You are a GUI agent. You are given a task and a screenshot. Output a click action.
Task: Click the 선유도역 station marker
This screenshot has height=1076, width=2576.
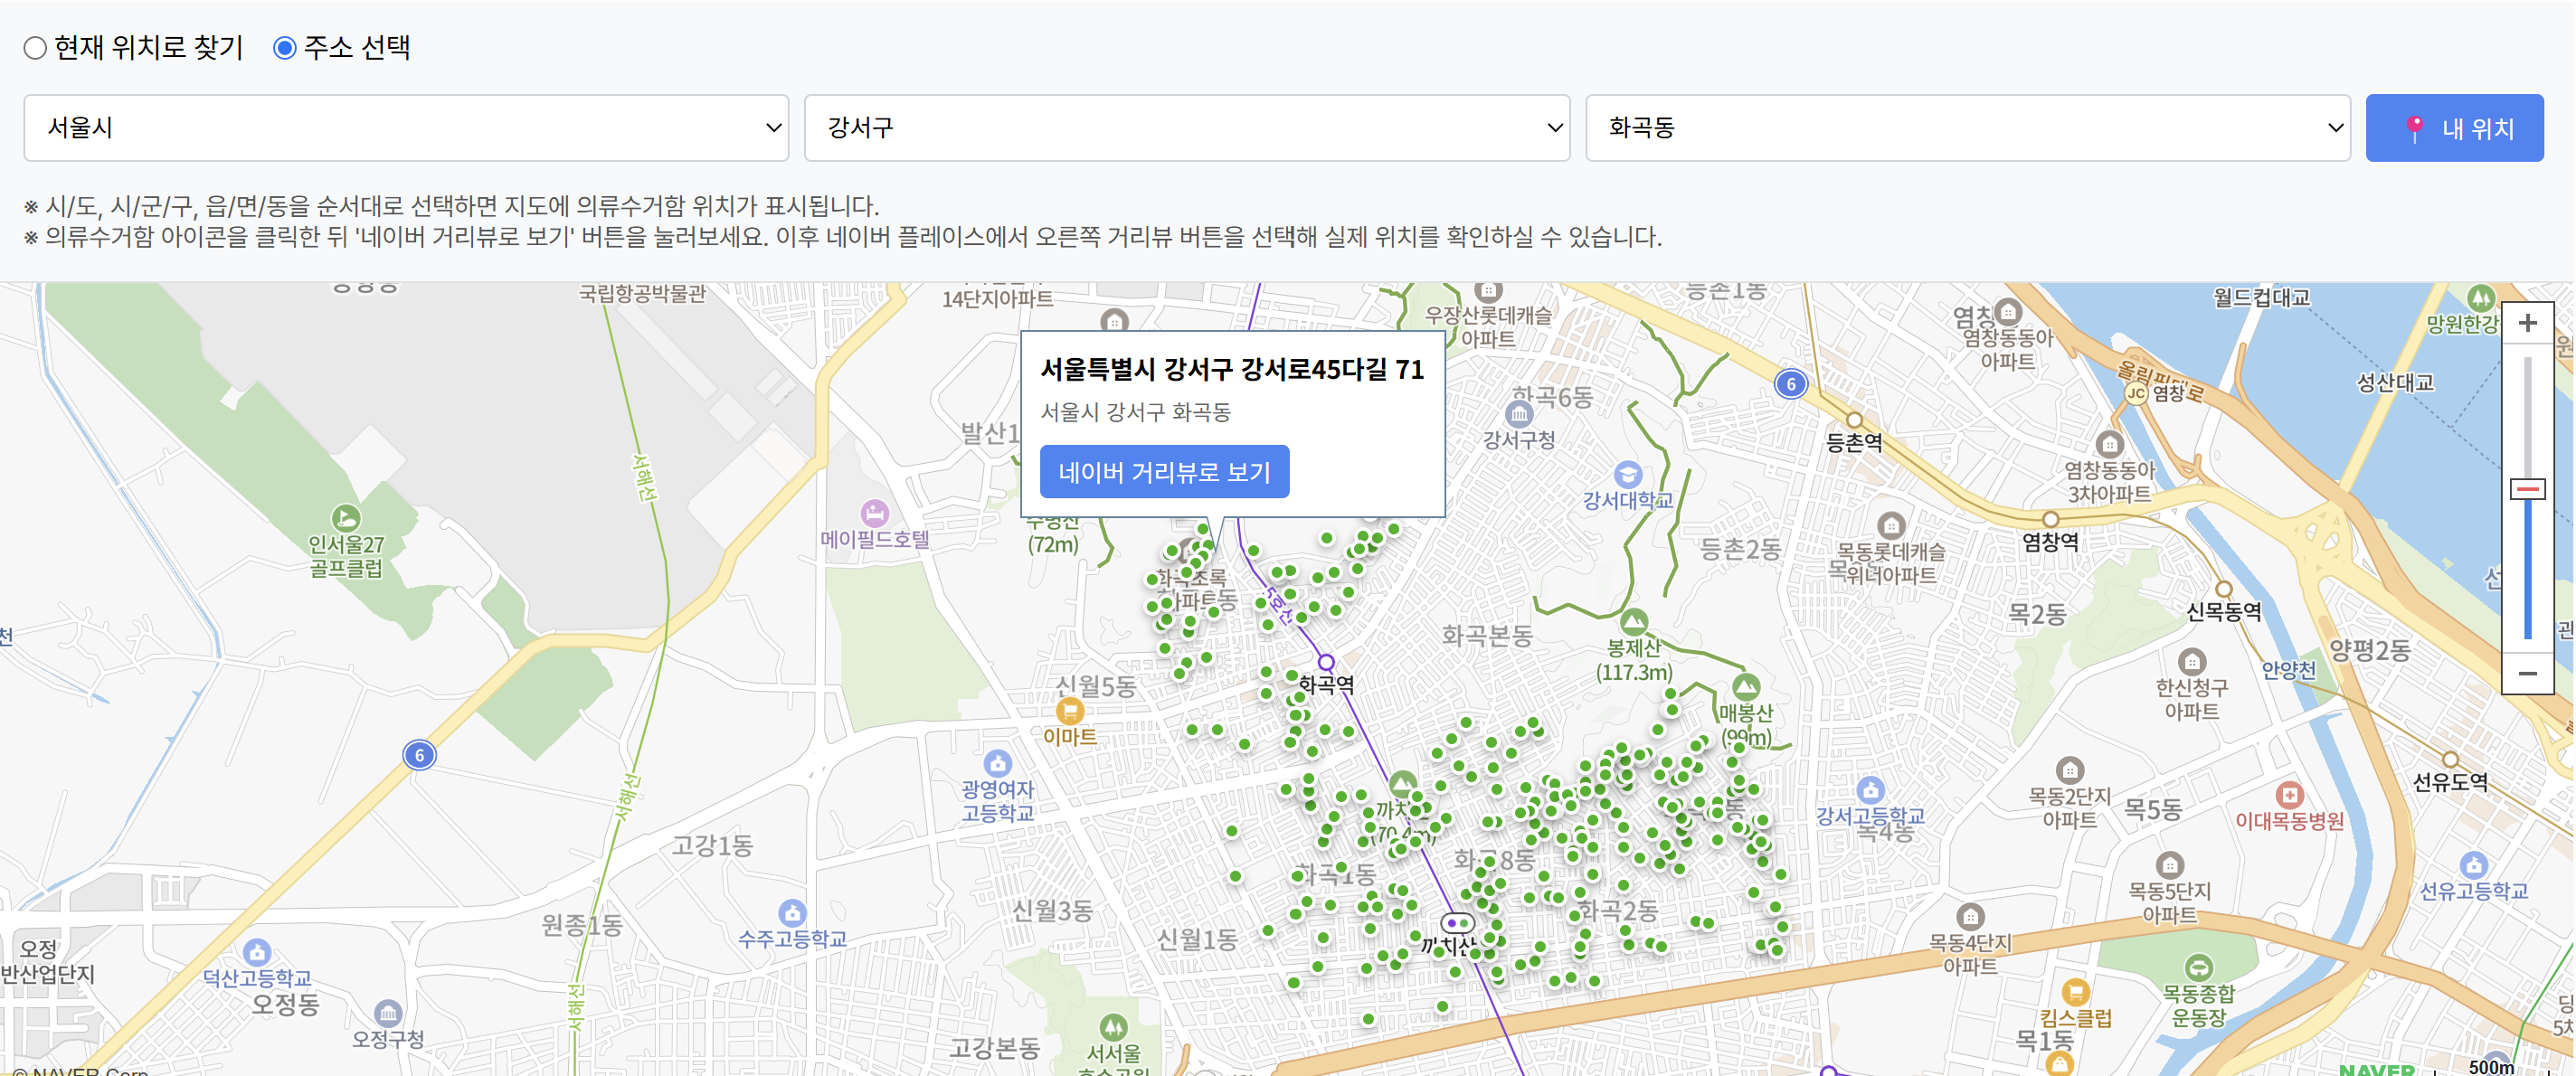(x=2450, y=760)
